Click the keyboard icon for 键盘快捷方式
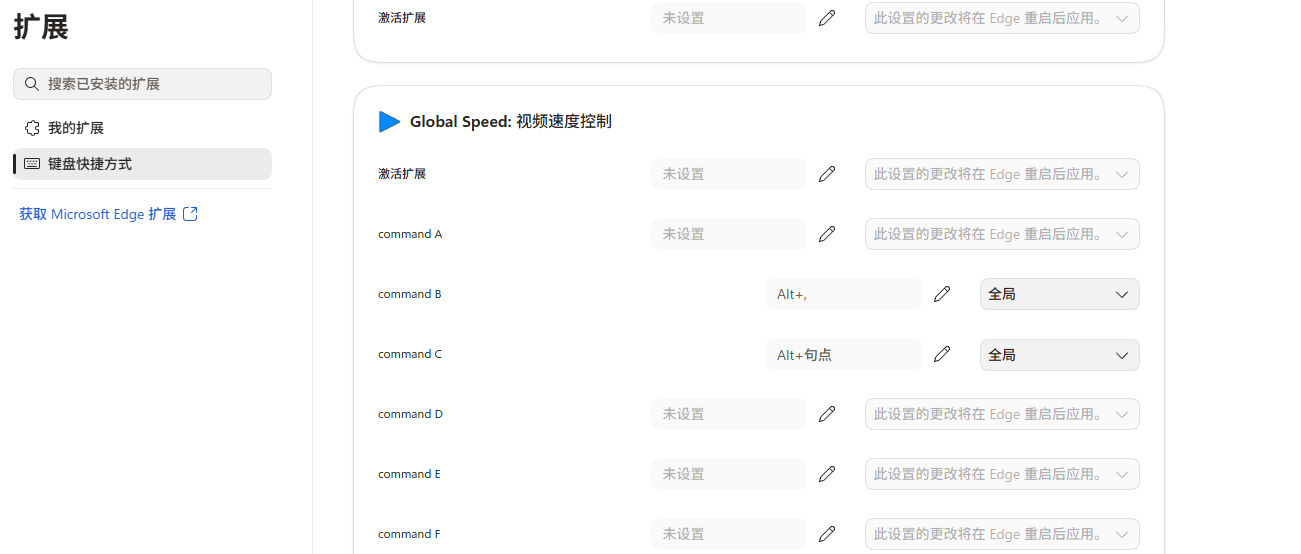 (x=32, y=164)
